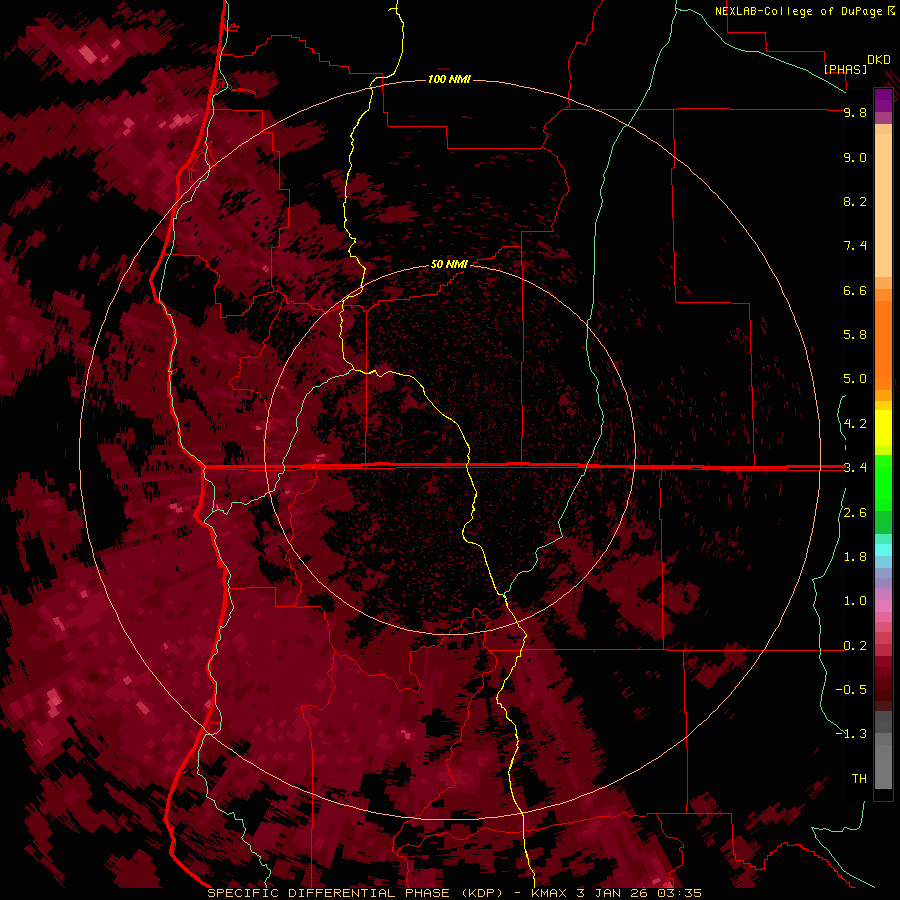The height and width of the screenshot is (900, 900).
Task: Click the DKD label above the color scale
Action: [x=879, y=59]
